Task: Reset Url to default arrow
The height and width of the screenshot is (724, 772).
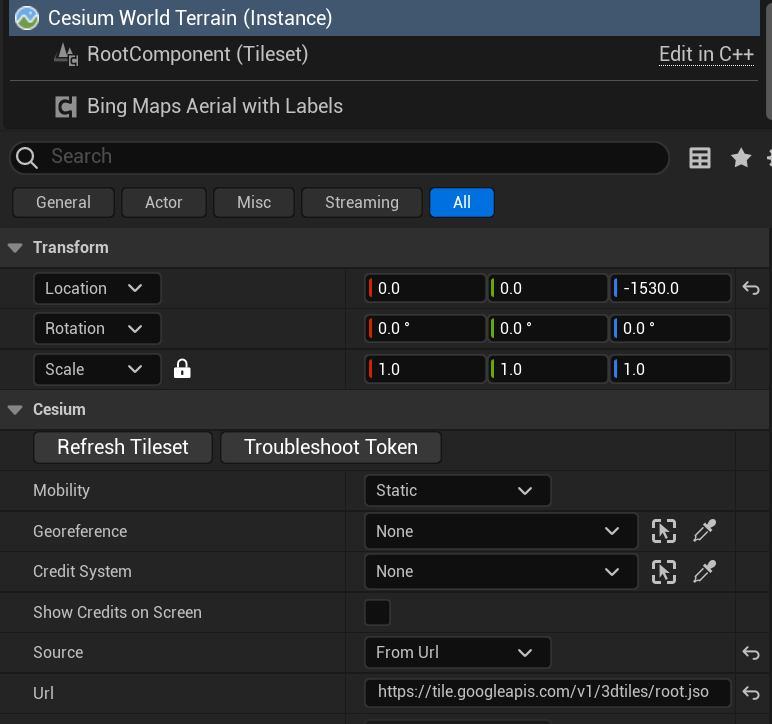Action: coord(751,693)
